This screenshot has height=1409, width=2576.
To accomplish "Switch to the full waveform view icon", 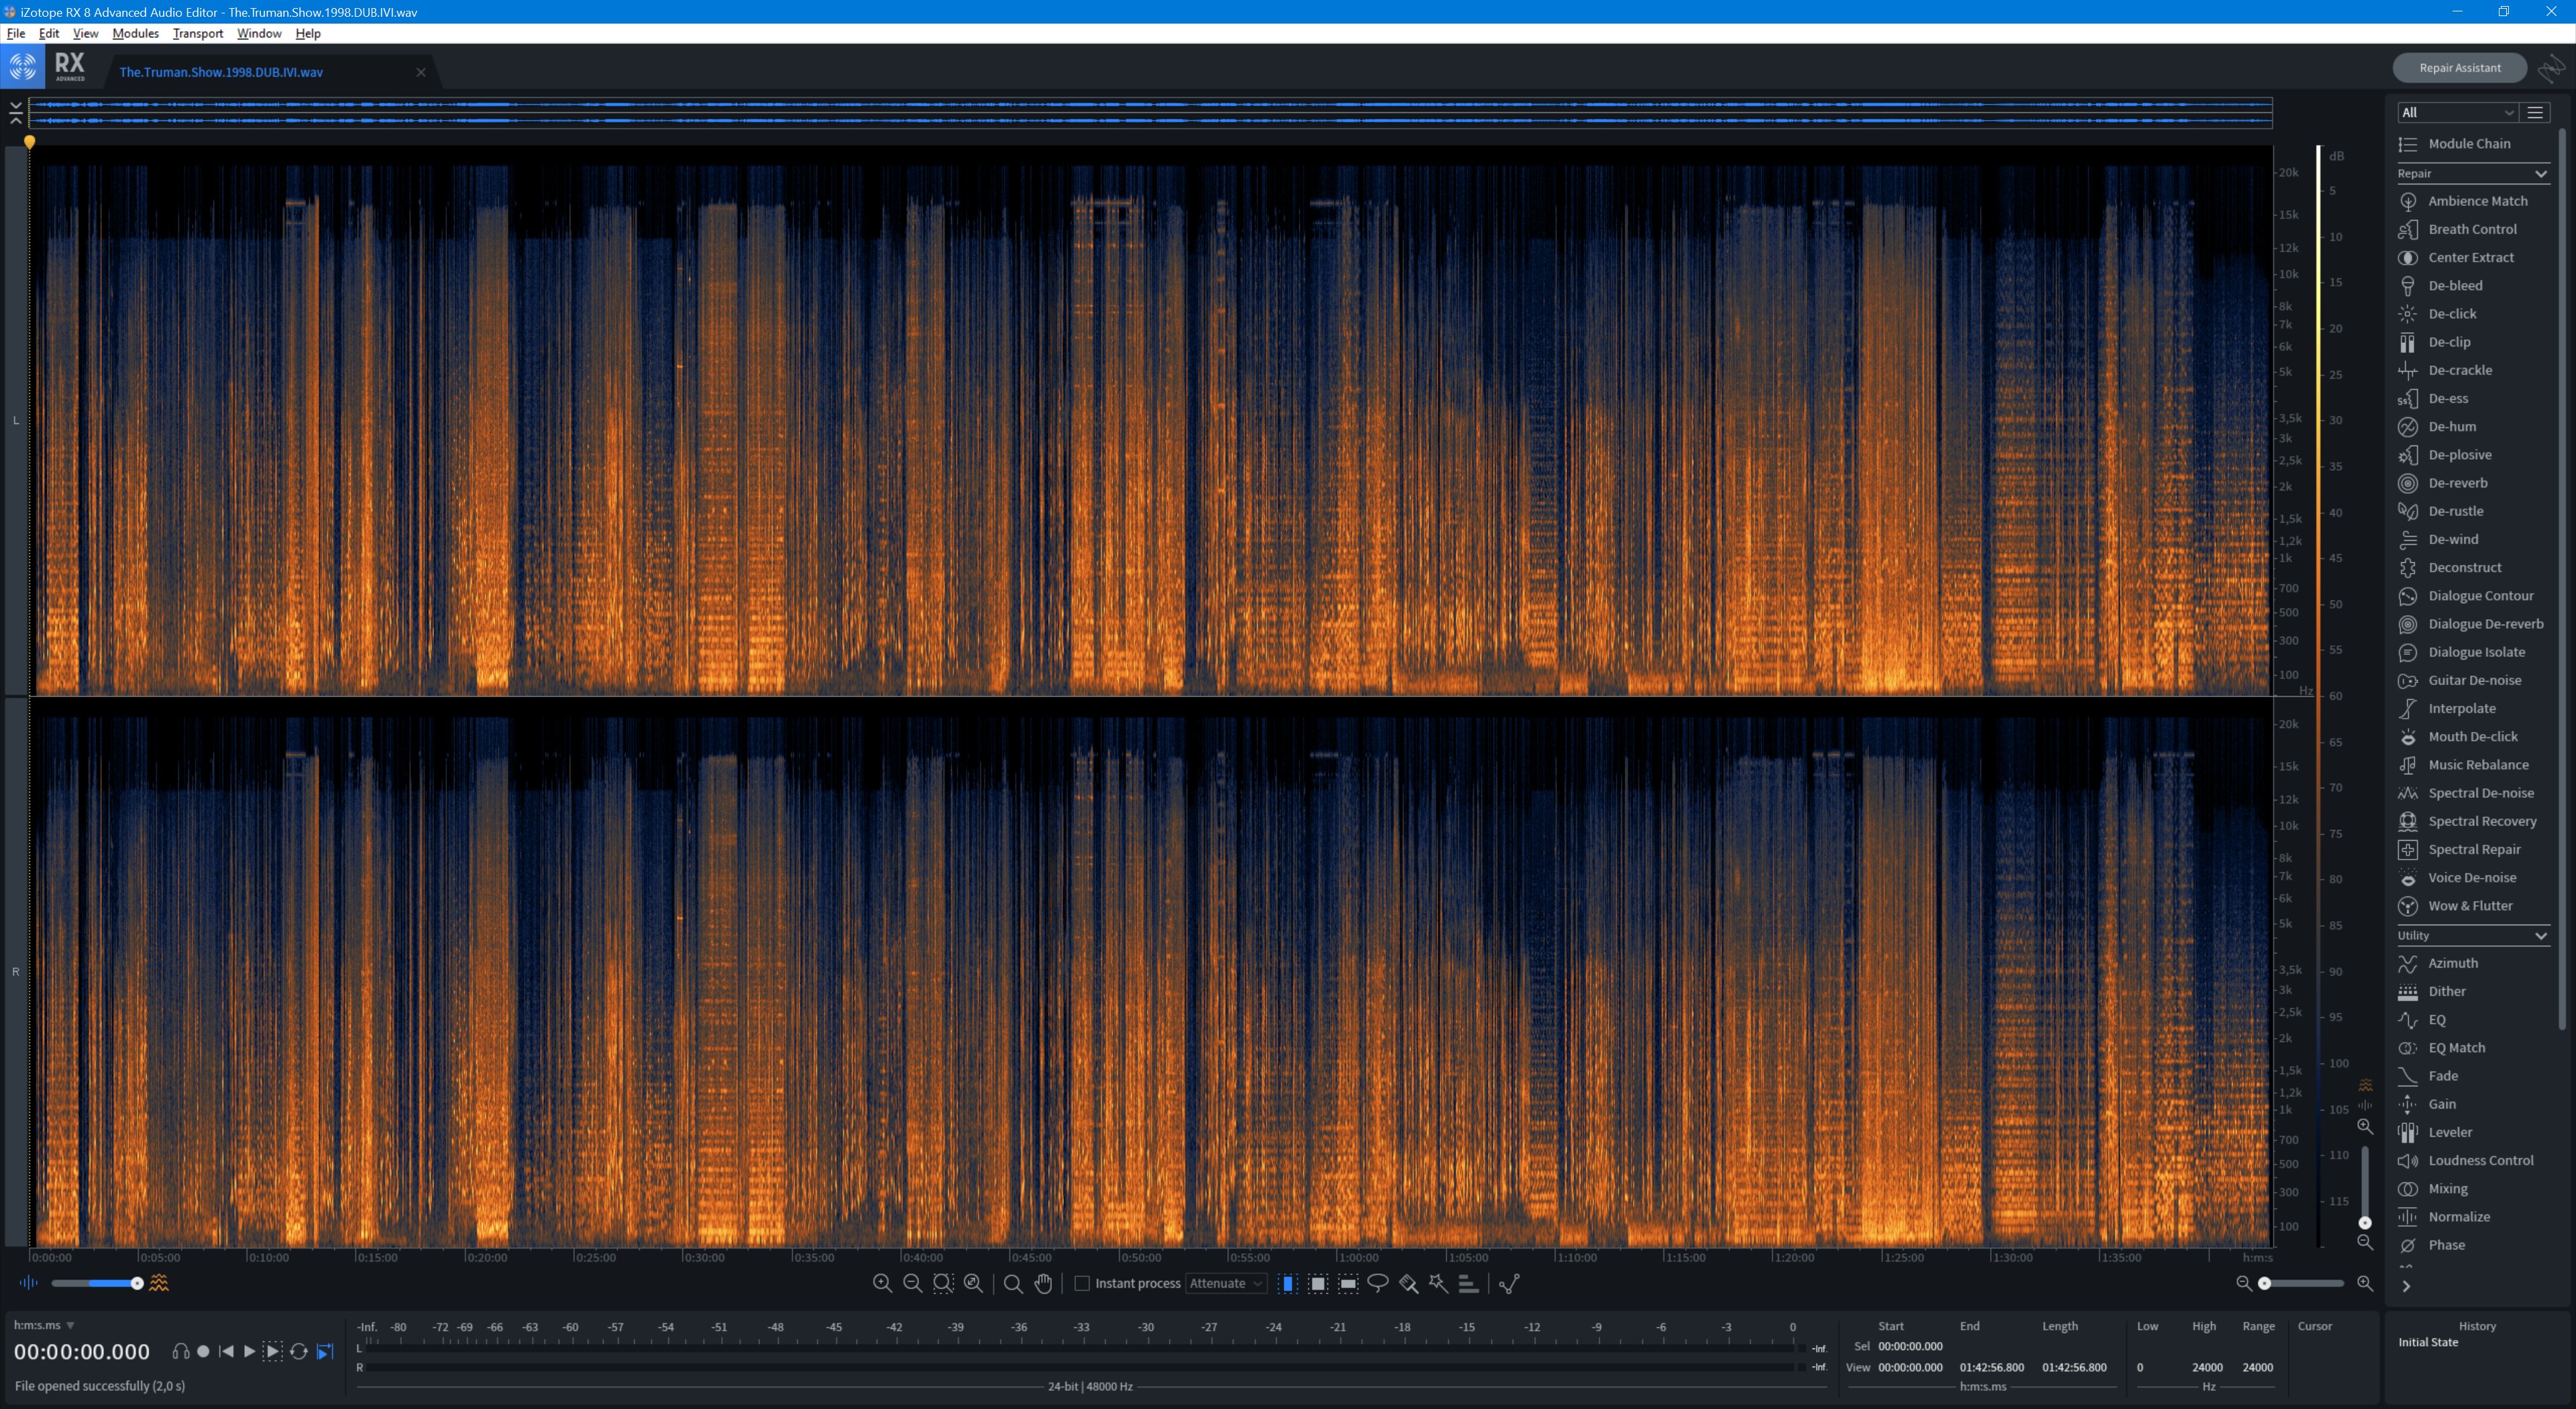I will (x=28, y=1283).
